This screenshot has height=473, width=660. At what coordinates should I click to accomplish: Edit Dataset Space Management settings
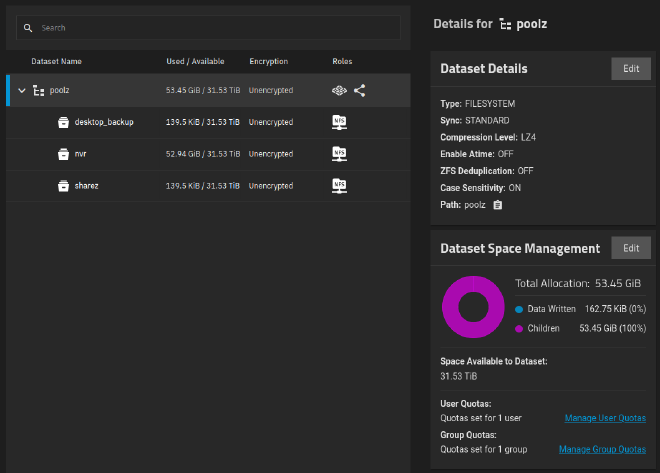[630, 248]
